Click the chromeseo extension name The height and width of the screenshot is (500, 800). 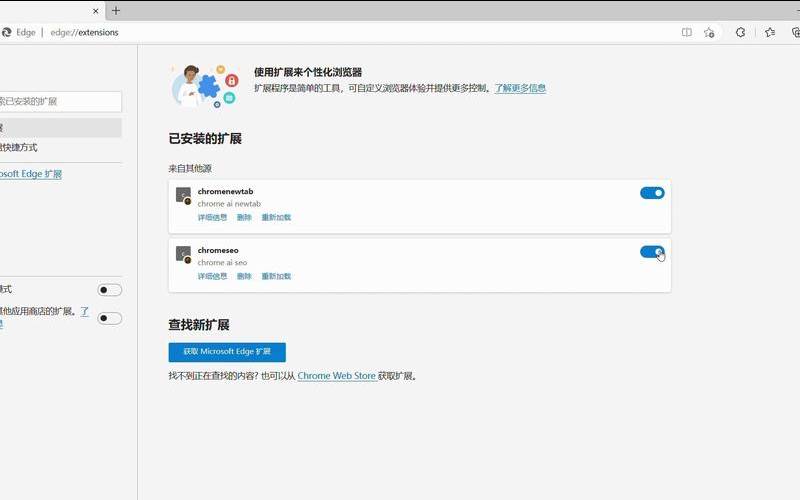coord(218,250)
